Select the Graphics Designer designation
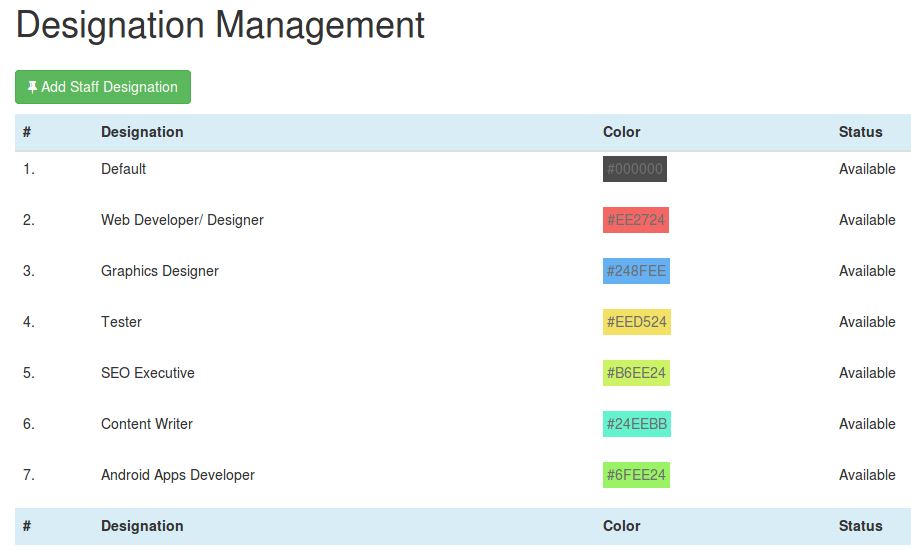Screen dimensions: 911x551 [160, 271]
